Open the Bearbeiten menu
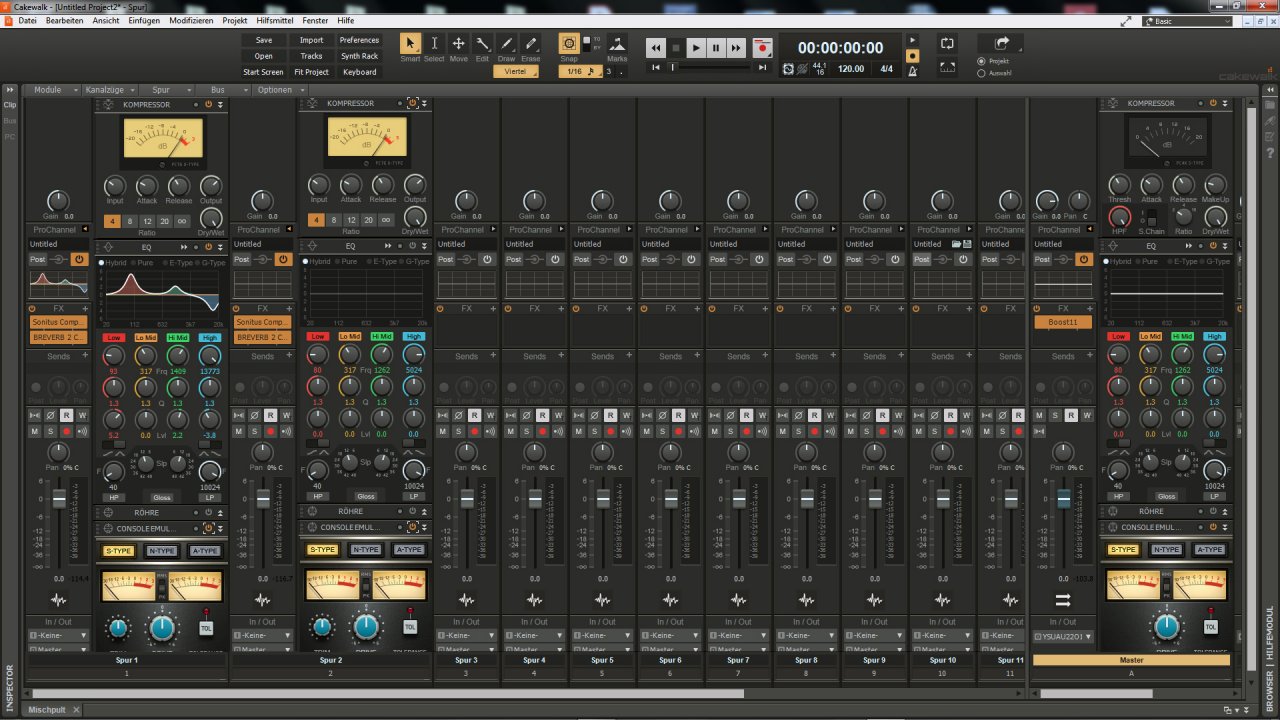Viewport: 1280px width, 720px height. 65,20
